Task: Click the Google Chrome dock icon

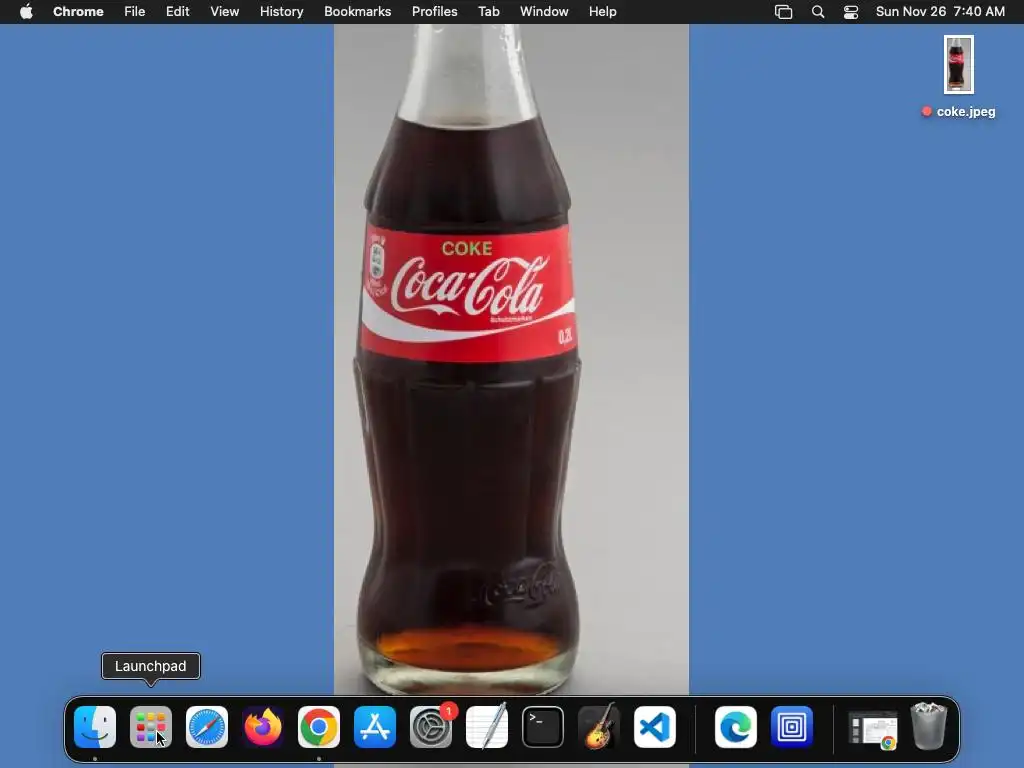Action: 319,727
